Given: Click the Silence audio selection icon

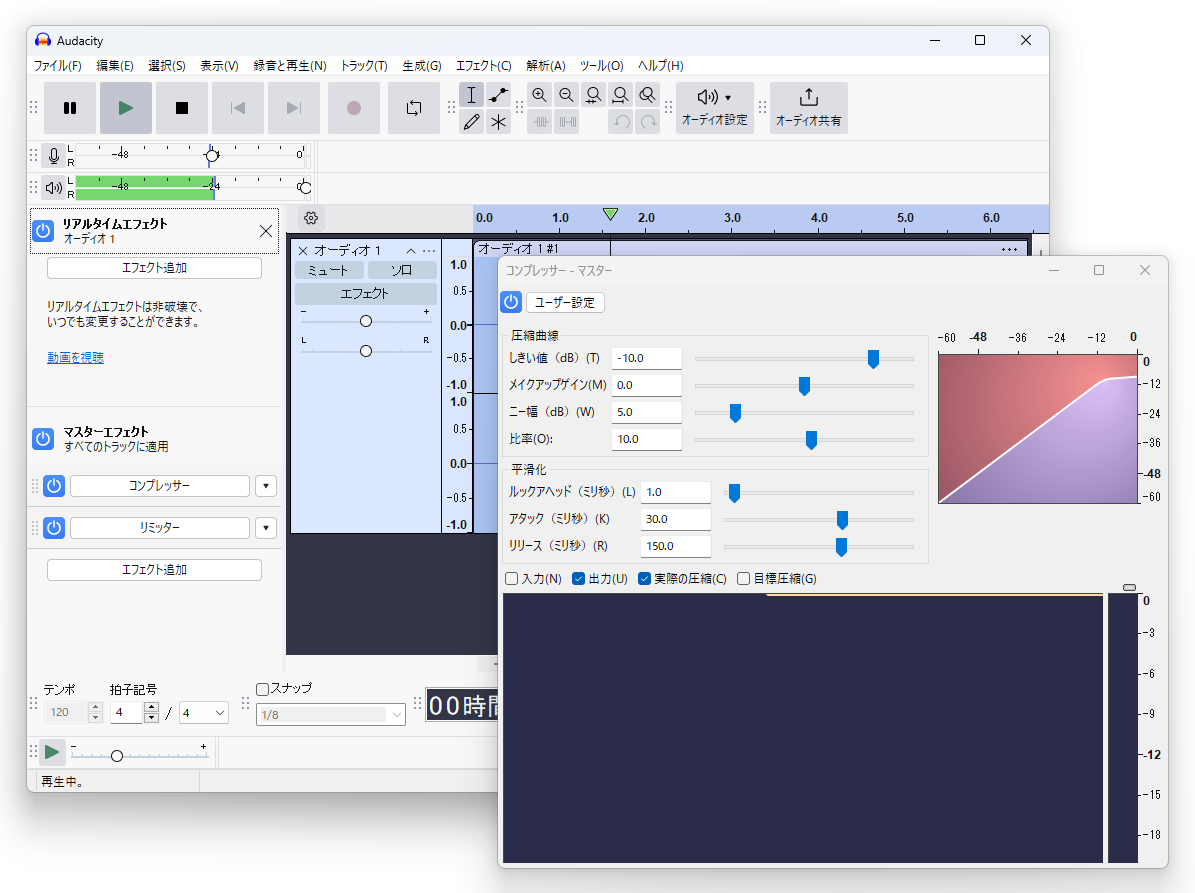Looking at the screenshot, I should 566,122.
